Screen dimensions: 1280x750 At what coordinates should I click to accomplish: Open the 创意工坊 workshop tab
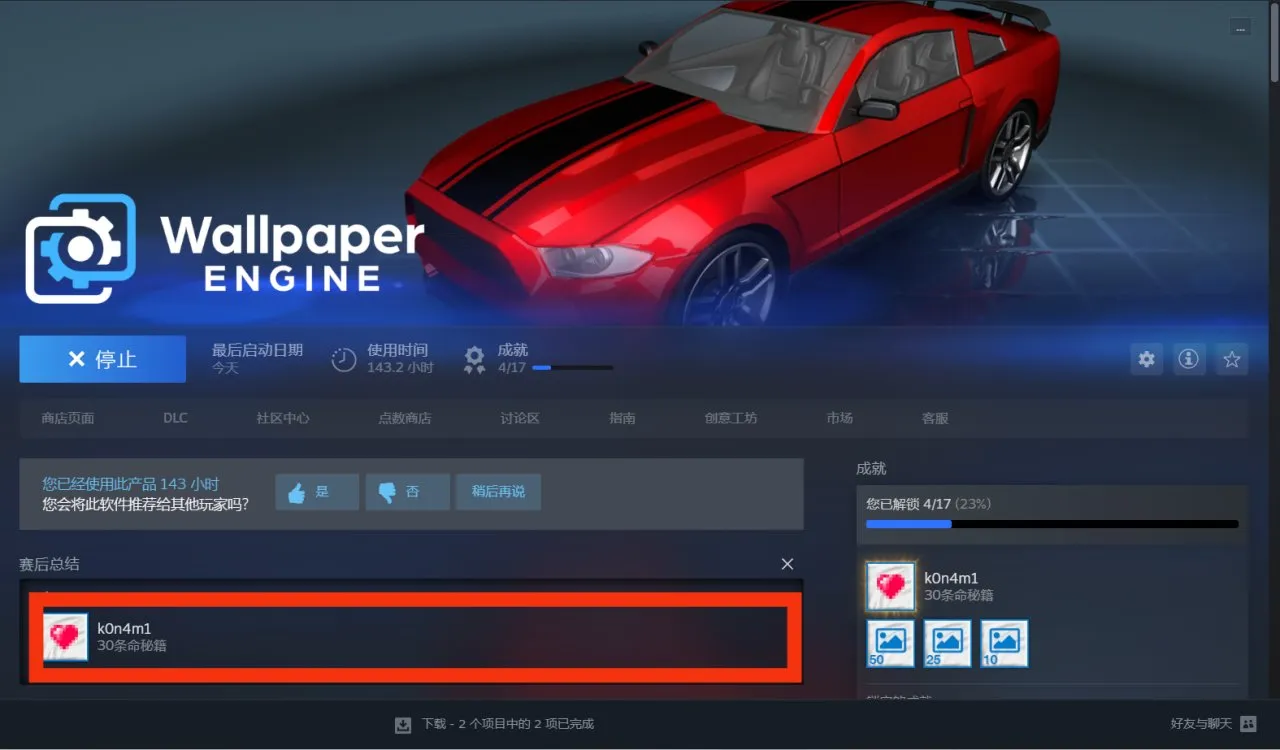click(x=731, y=418)
